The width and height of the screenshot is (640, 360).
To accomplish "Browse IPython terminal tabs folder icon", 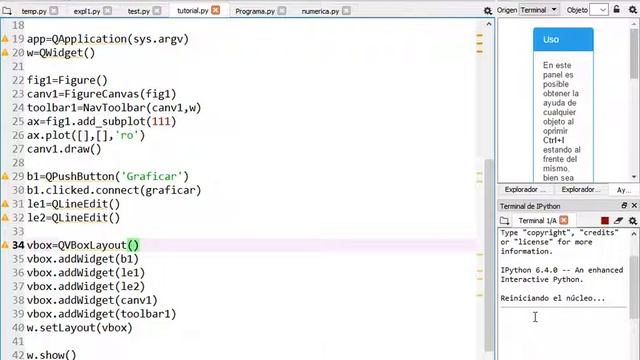I will (504, 221).
